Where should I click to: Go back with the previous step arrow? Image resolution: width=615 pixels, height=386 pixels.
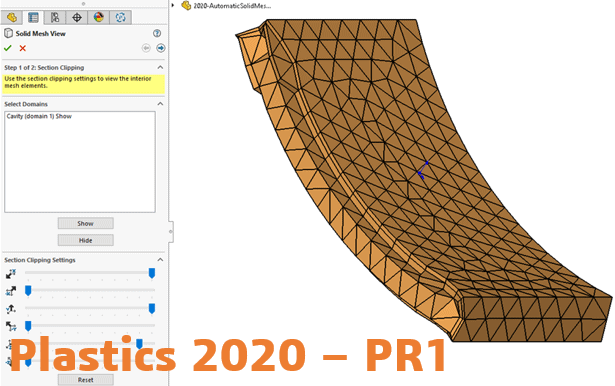pos(146,48)
